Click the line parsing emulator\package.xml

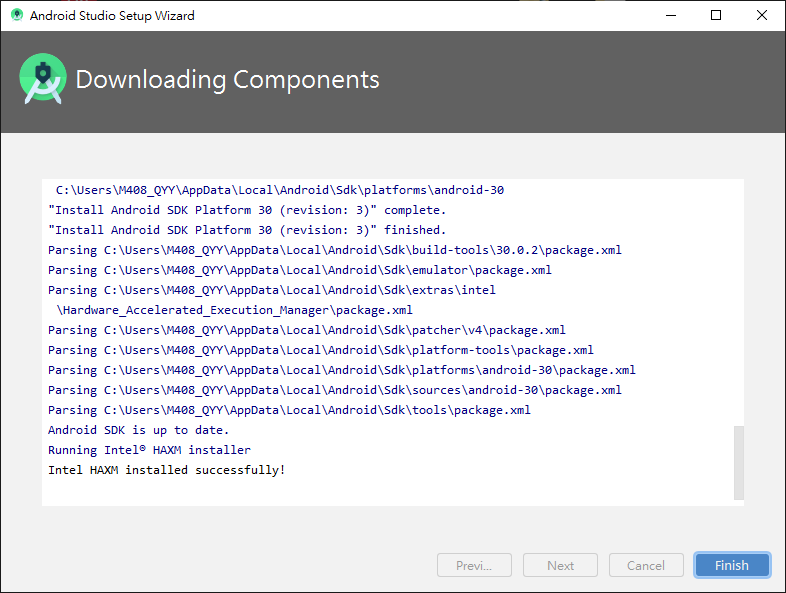point(300,270)
